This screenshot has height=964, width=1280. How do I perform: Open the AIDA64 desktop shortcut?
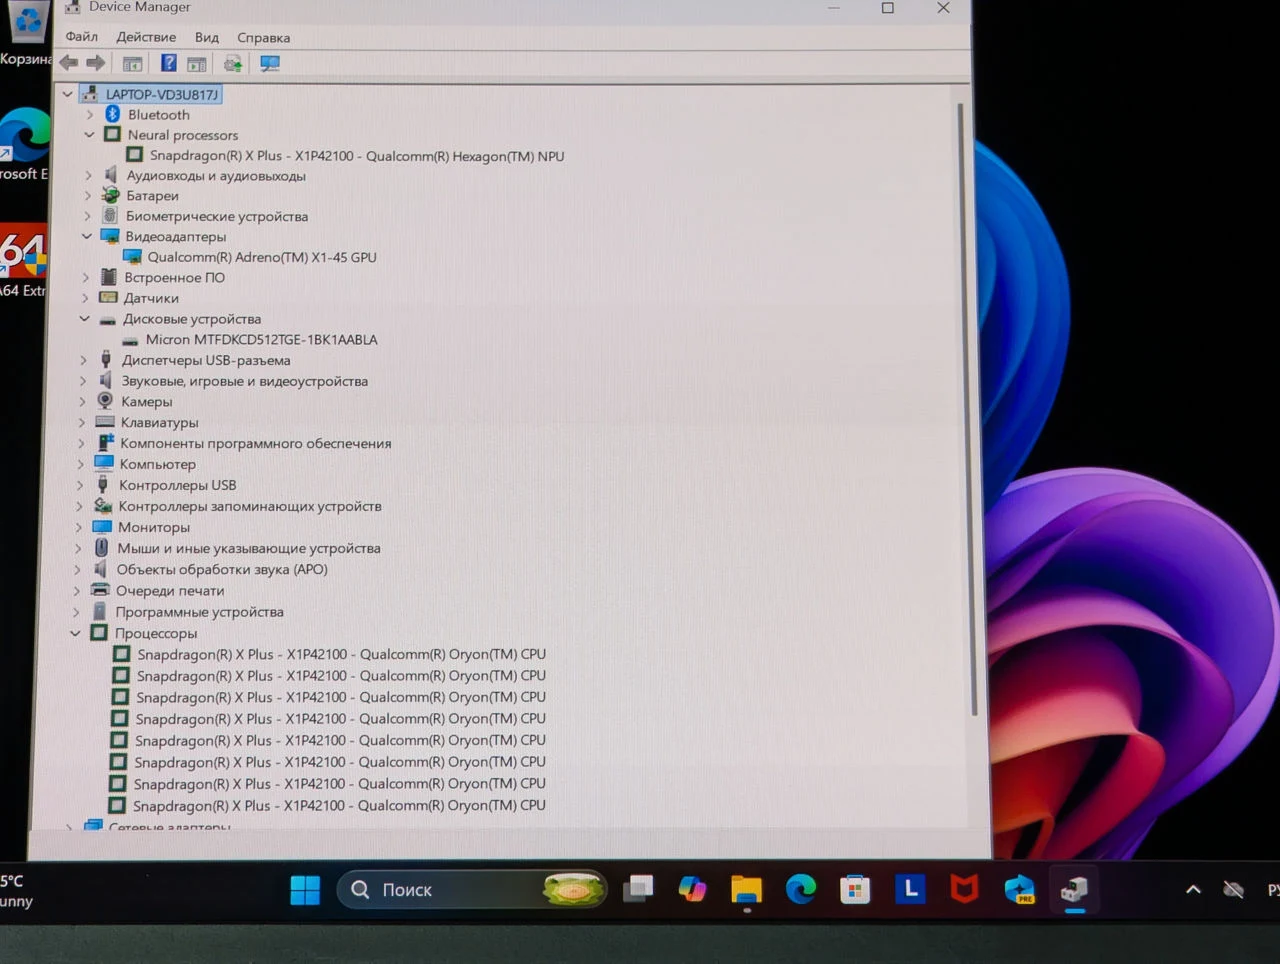pos(23,261)
